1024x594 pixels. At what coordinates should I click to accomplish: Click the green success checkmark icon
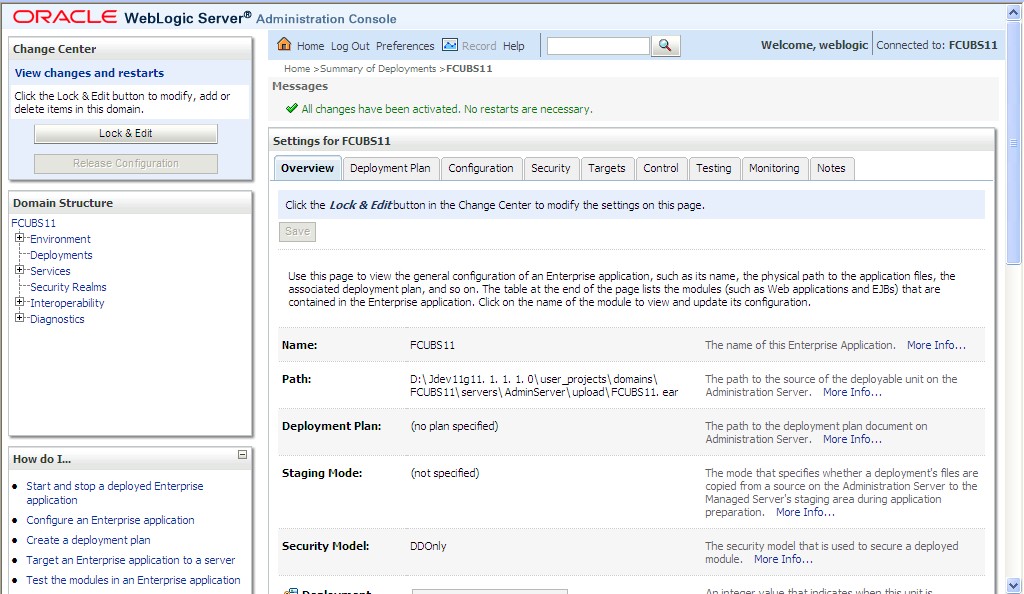[292, 108]
